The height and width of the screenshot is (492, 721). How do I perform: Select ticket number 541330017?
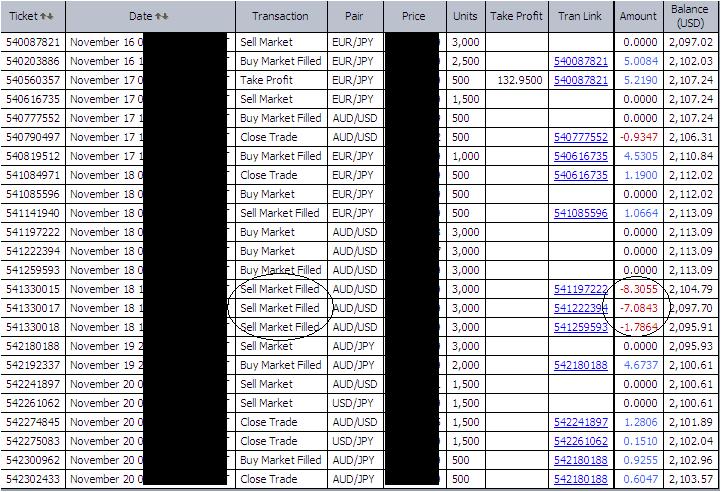pos(33,308)
